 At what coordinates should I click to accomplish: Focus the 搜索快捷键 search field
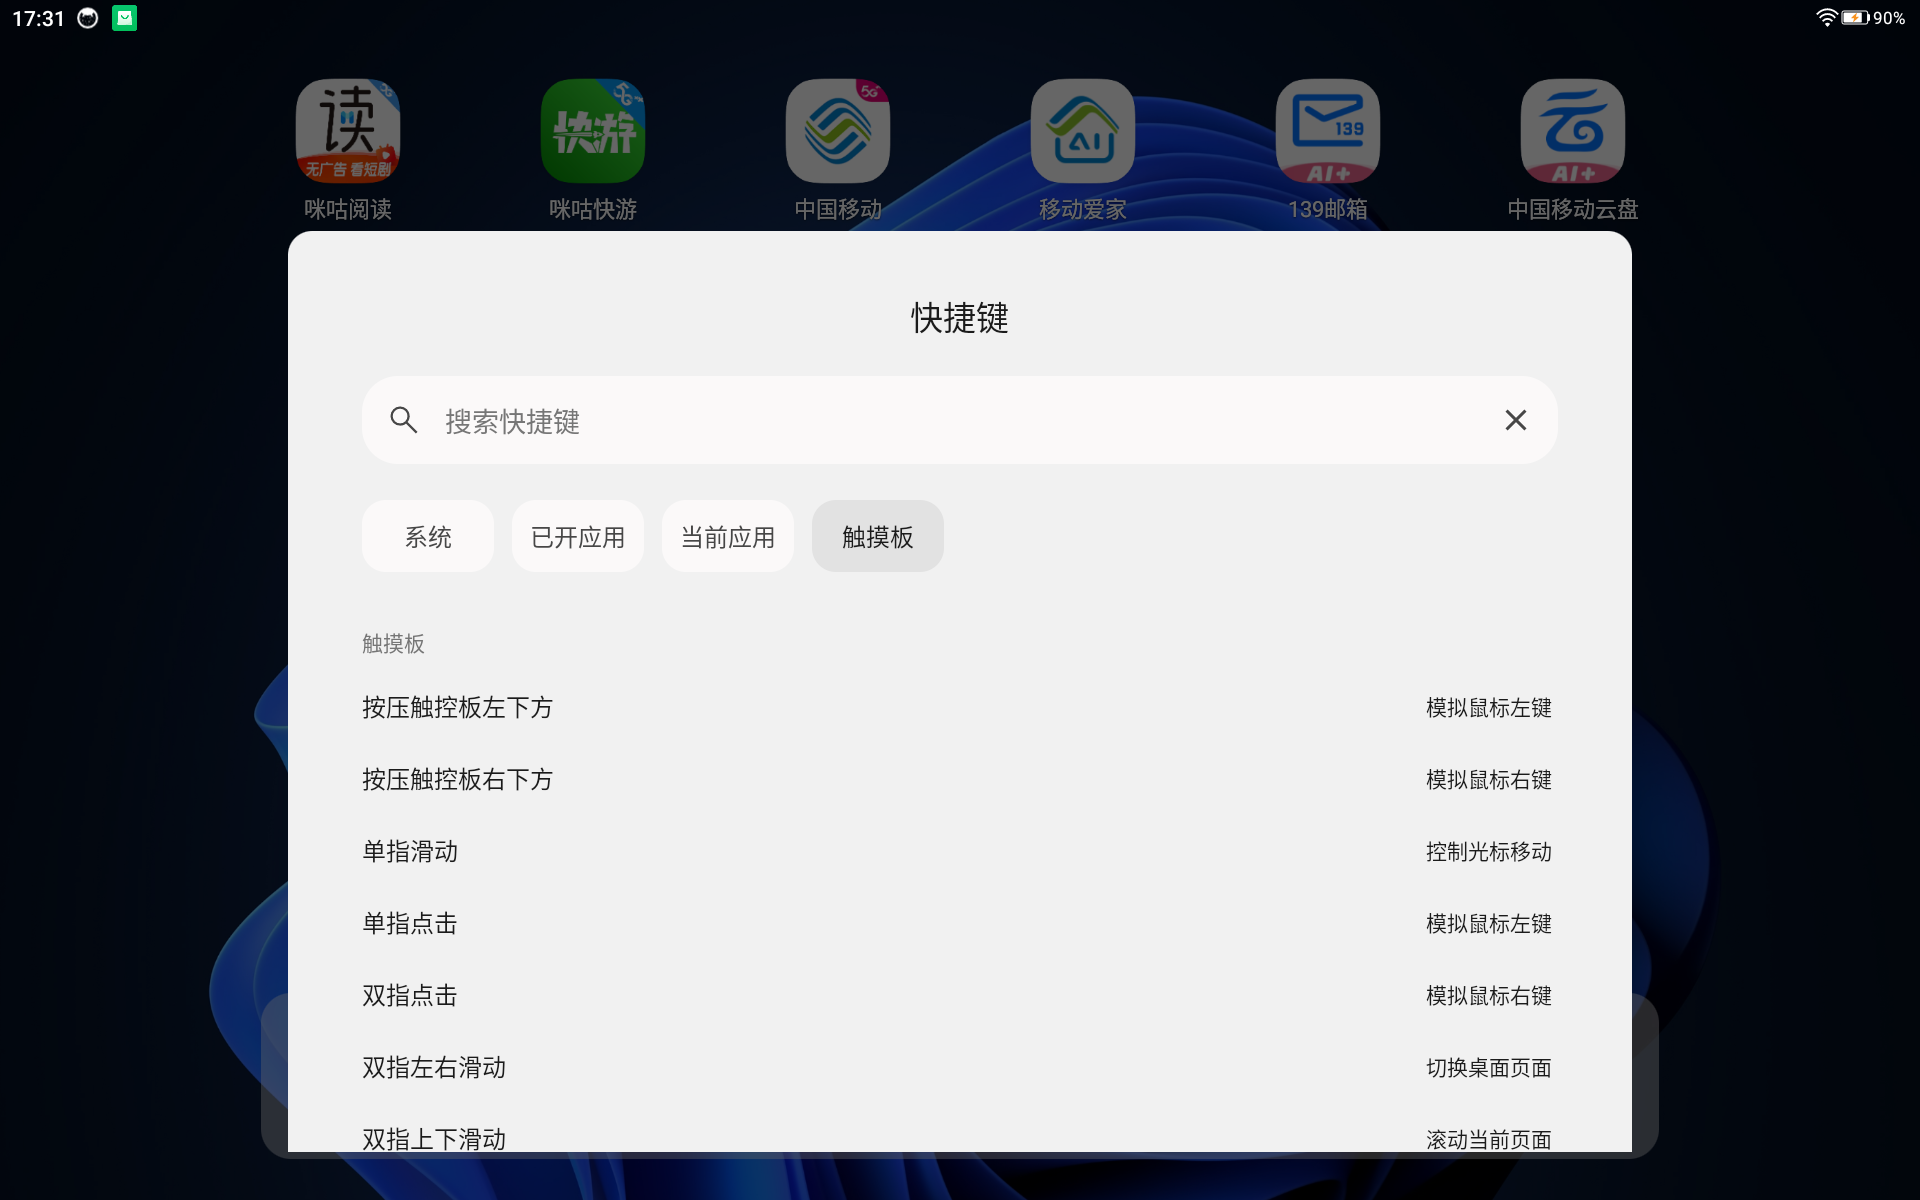pos(960,420)
